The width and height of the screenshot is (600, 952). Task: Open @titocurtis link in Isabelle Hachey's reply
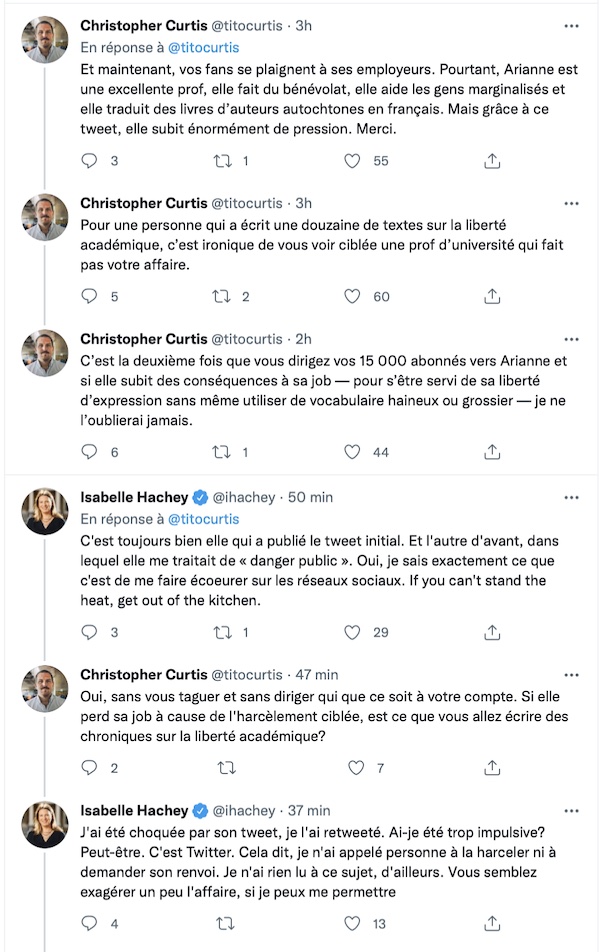point(203,519)
